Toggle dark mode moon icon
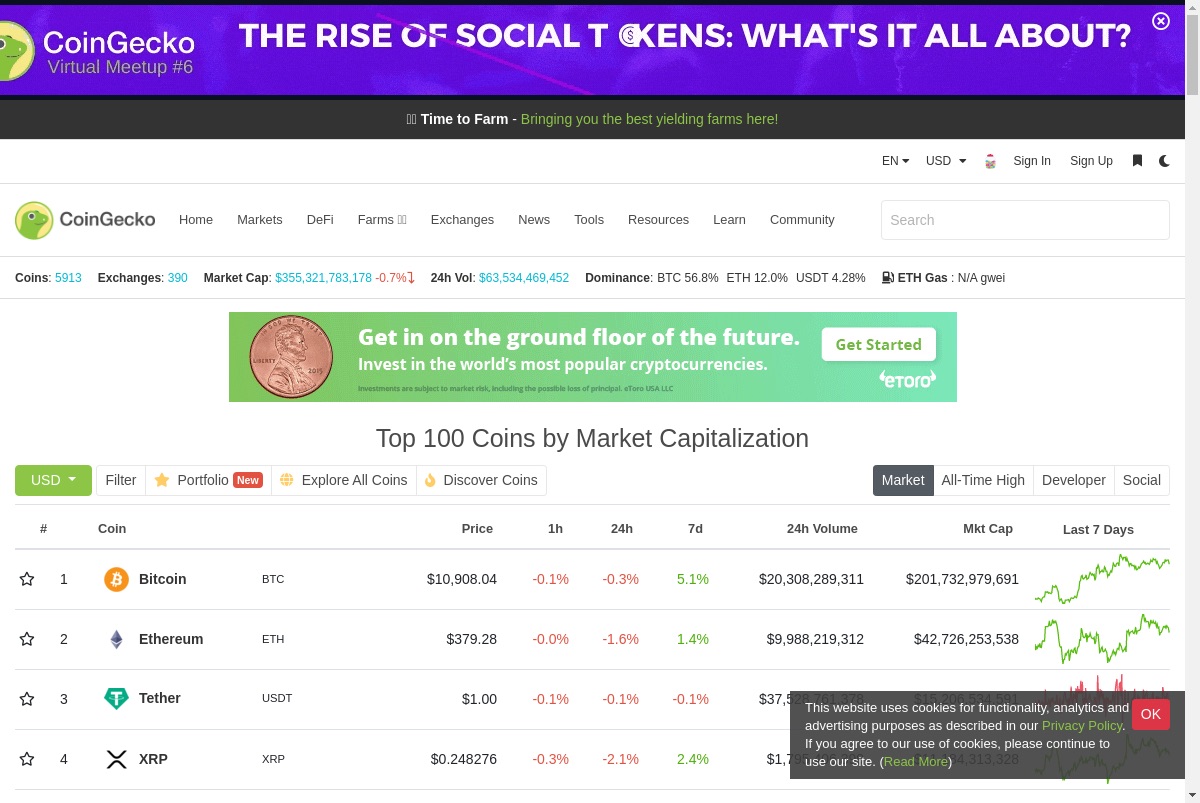The image size is (1200, 803). coord(1164,161)
